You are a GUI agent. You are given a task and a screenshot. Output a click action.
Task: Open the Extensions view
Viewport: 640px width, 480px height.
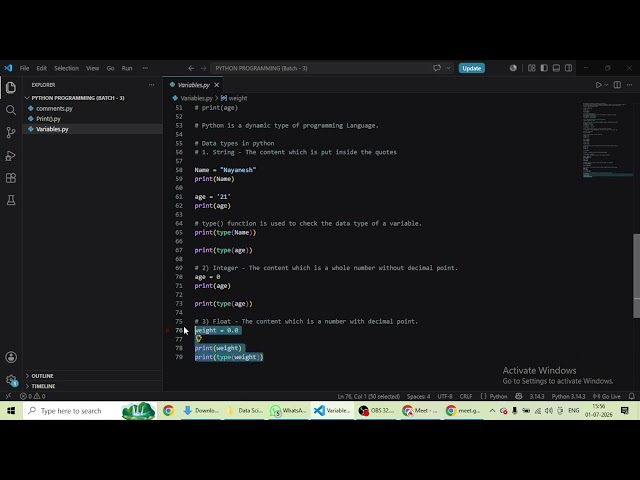pos(11,178)
